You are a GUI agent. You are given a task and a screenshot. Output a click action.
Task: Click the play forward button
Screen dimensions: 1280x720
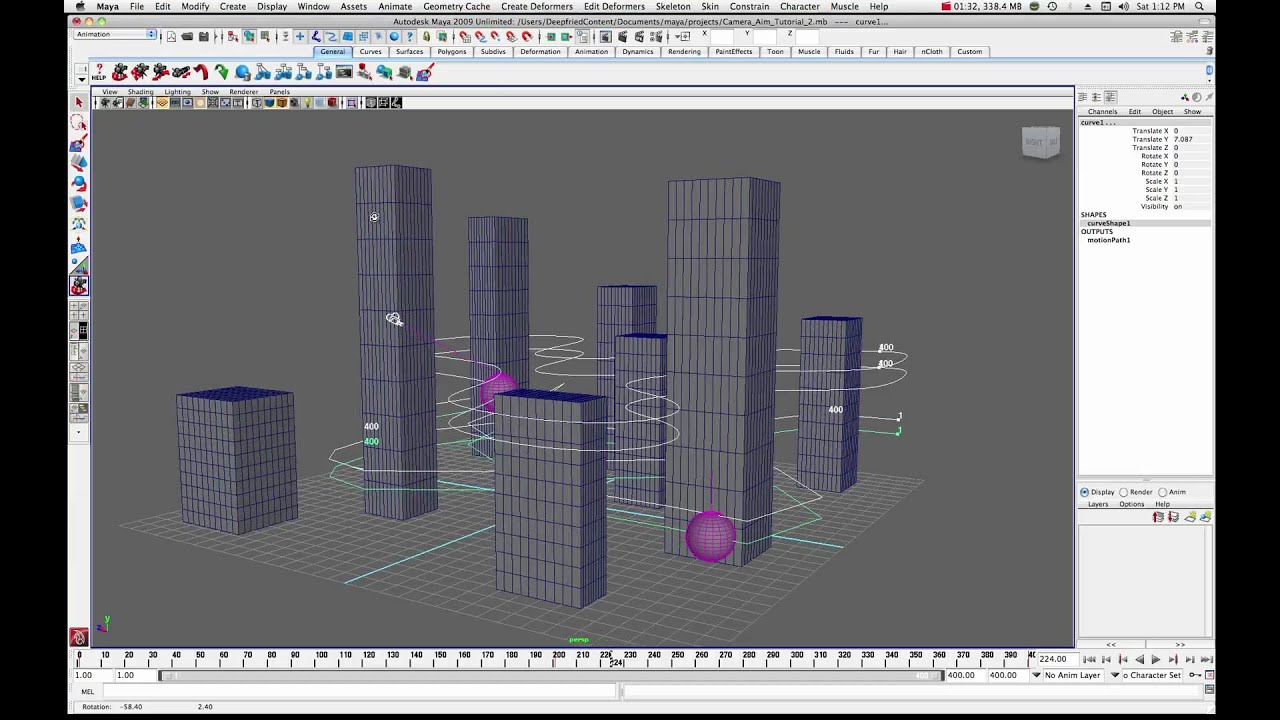coord(1156,660)
